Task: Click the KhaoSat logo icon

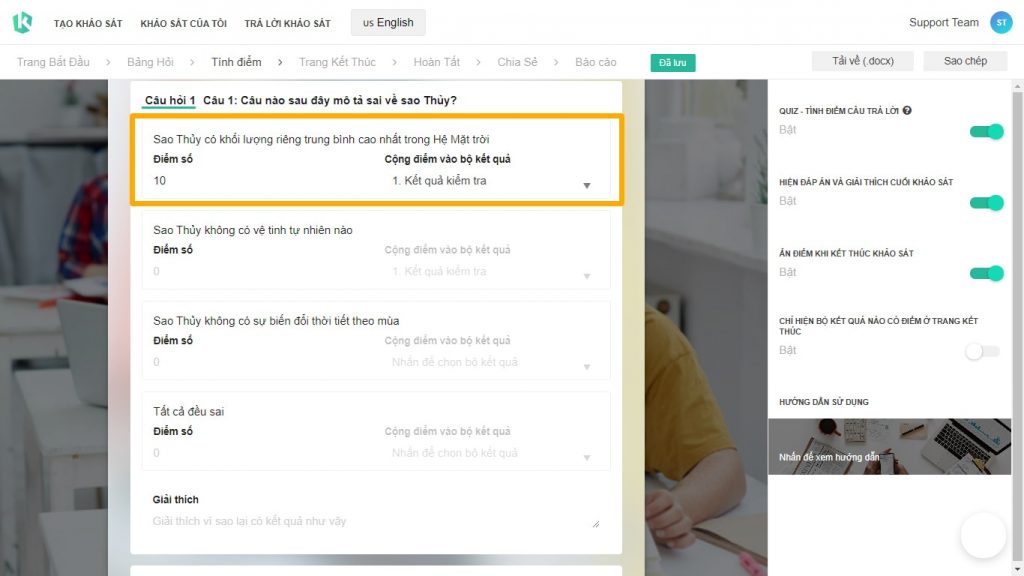Action: click(22, 21)
